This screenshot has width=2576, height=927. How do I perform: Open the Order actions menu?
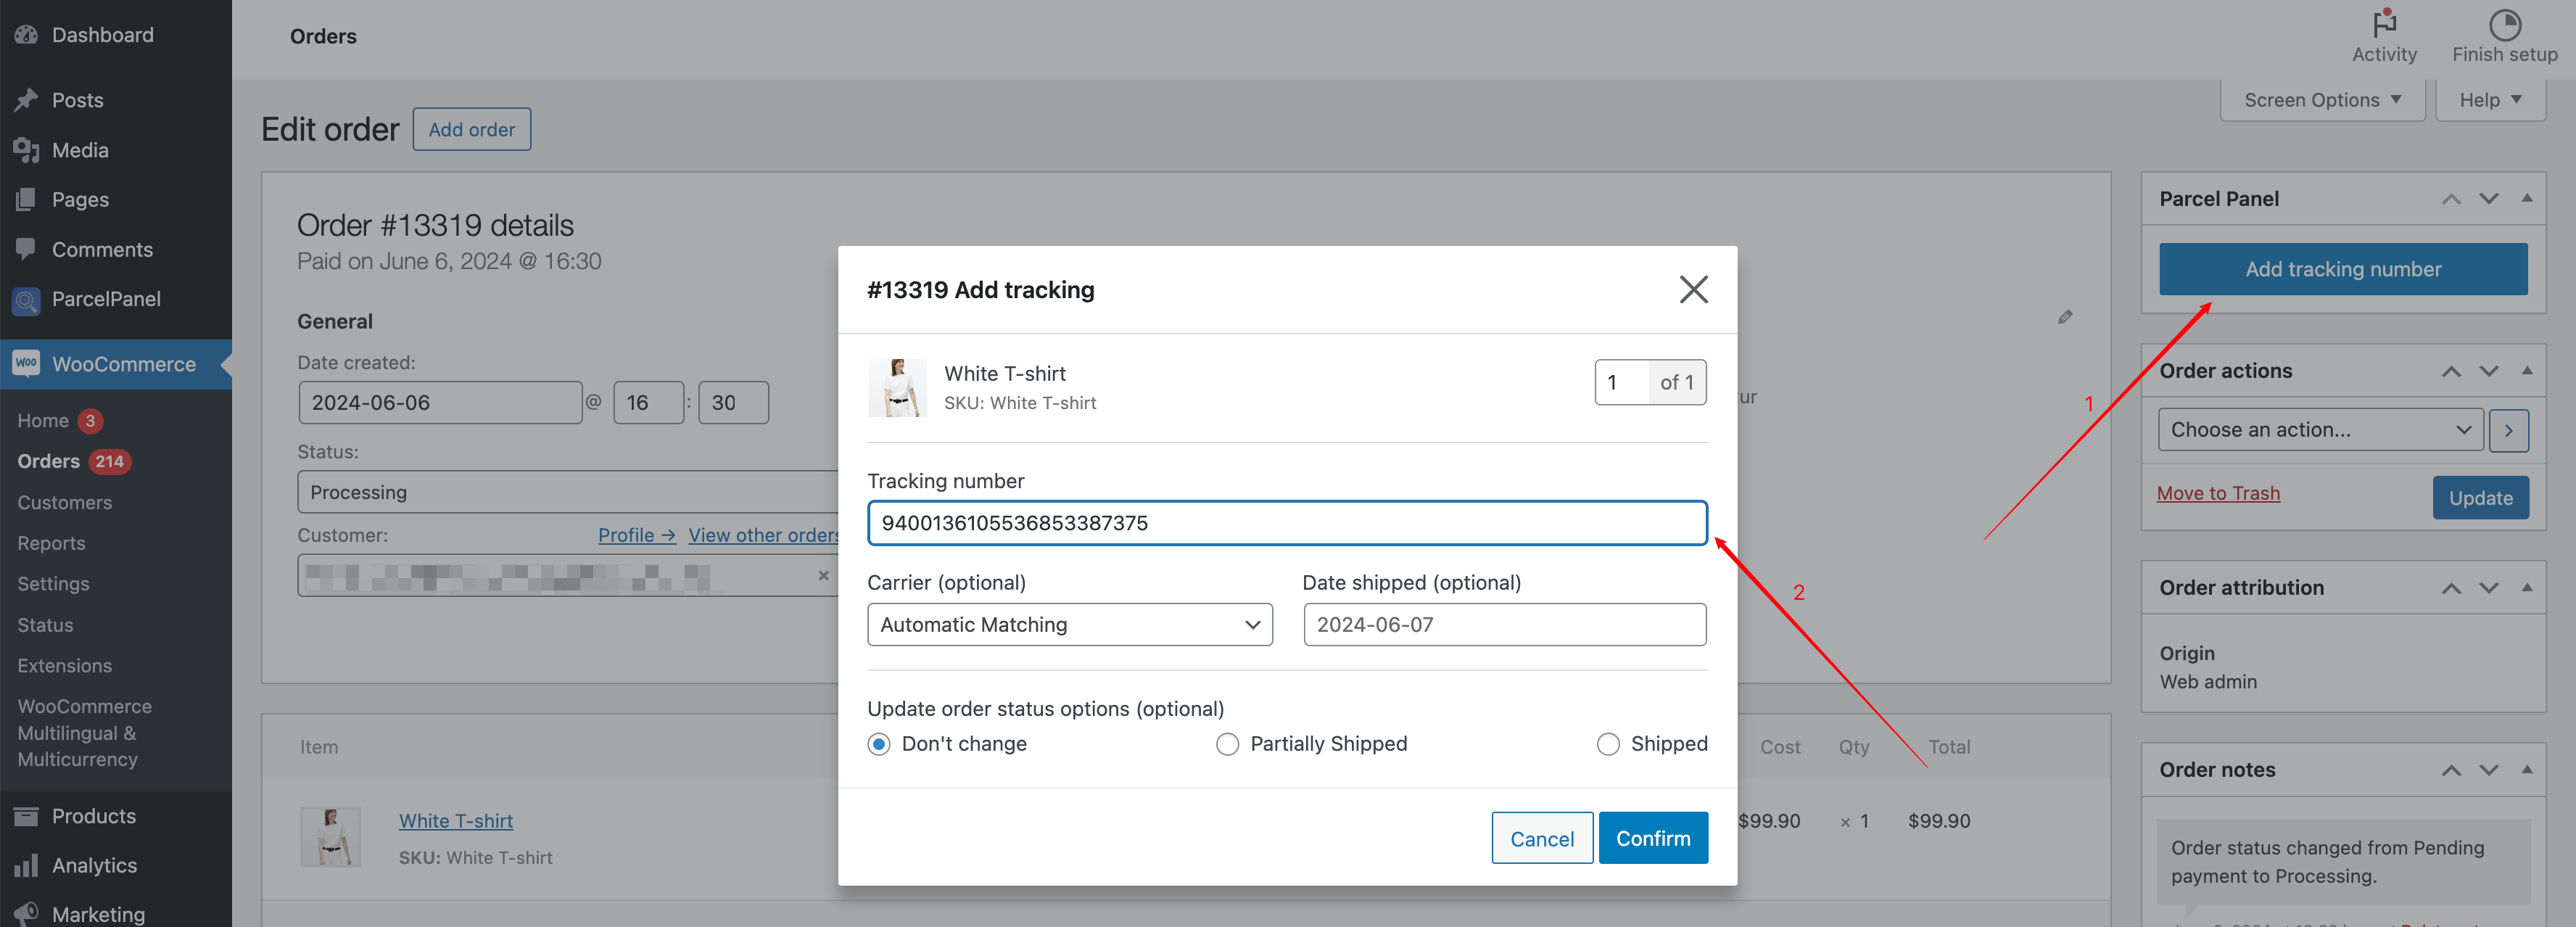tap(2316, 429)
